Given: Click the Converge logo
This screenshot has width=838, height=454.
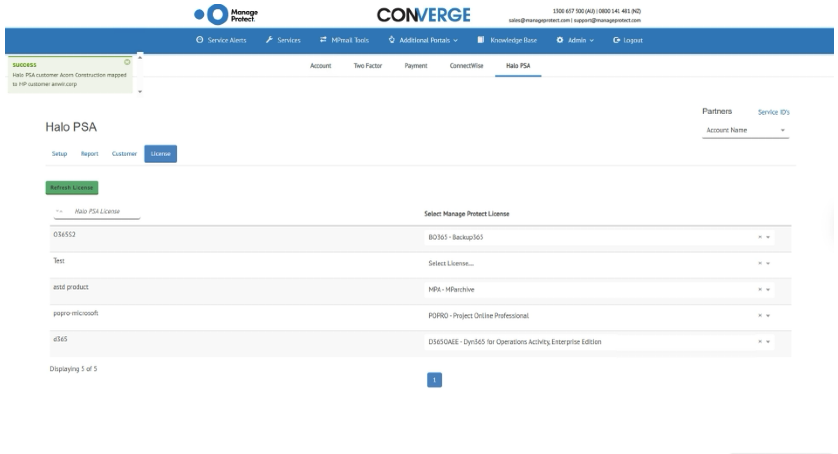Looking at the screenshot, I should pos(423,15).
